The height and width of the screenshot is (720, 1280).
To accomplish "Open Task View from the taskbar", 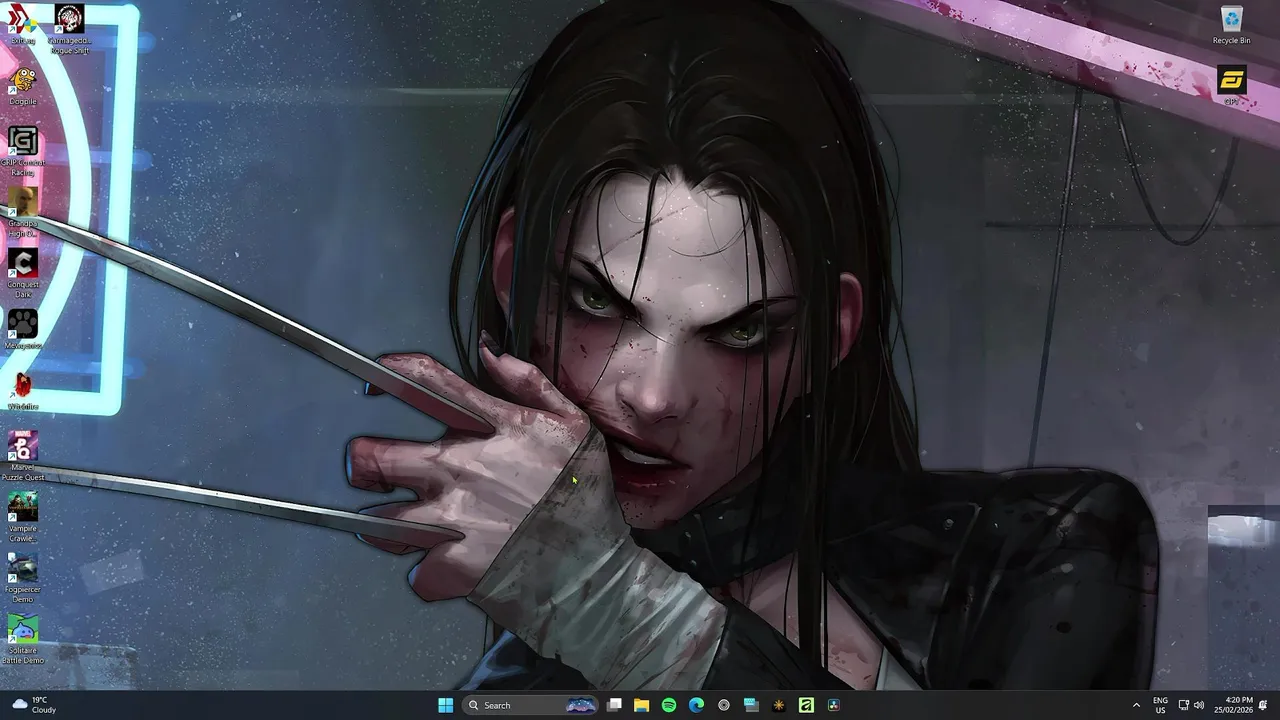I will coord(615,705).
